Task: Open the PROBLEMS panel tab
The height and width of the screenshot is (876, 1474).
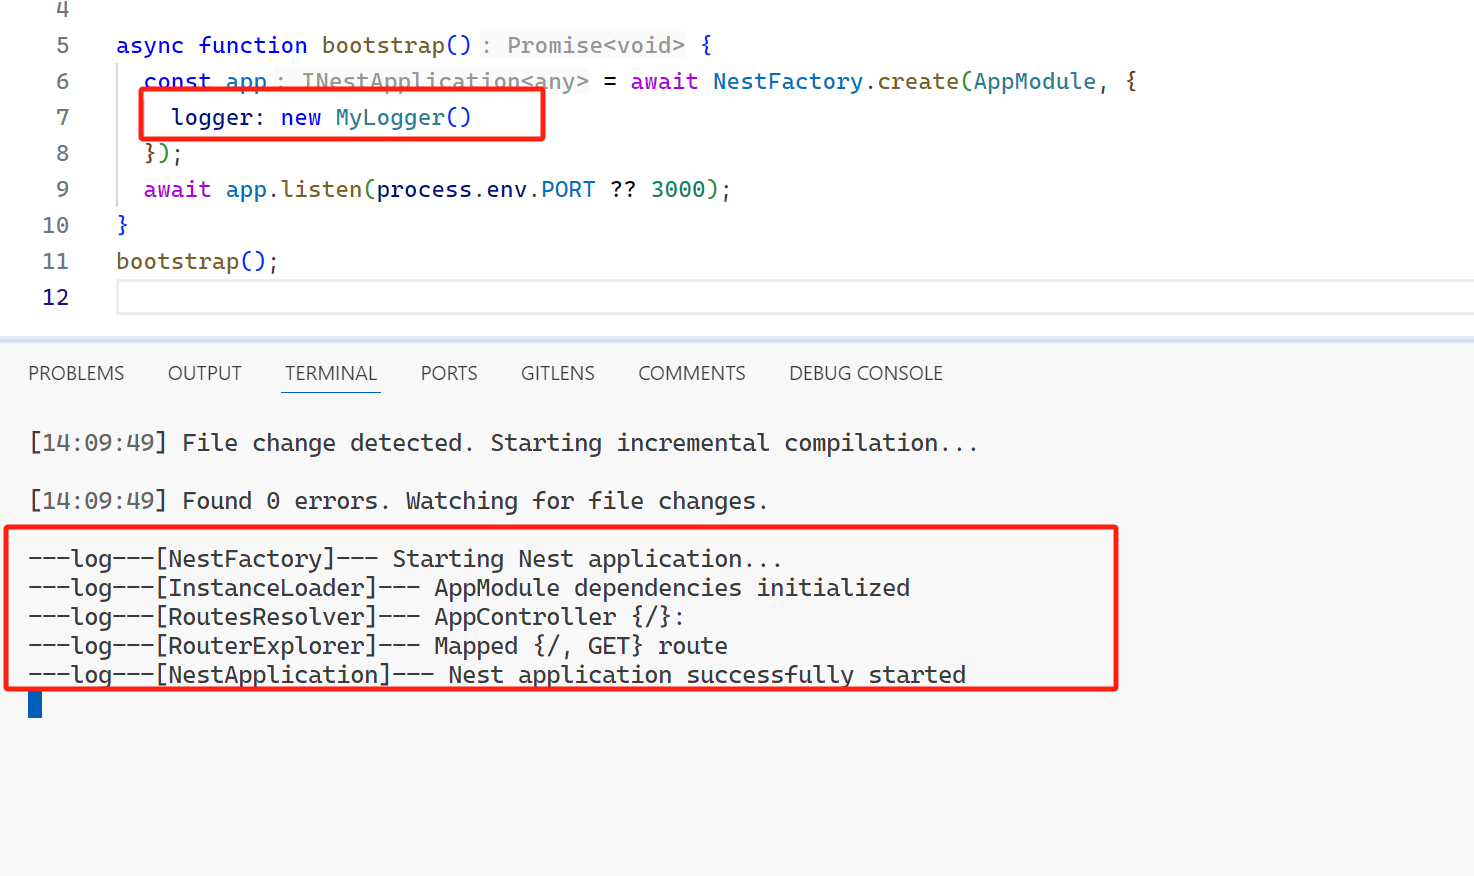Action: point(76,373)
